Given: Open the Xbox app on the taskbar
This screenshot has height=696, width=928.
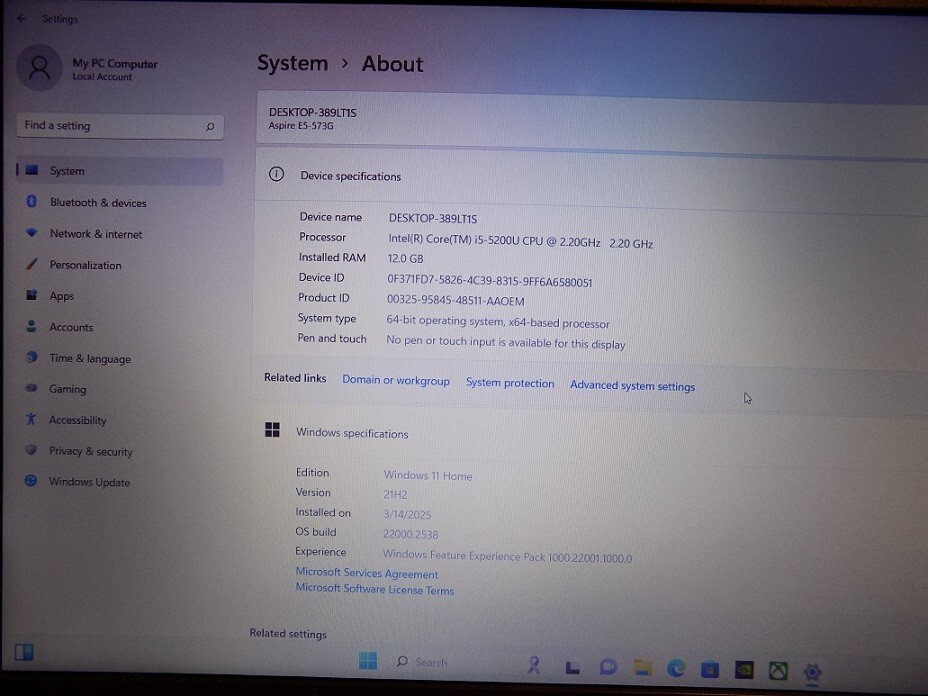Looking at the screenshot, I should tap(778, 671).
